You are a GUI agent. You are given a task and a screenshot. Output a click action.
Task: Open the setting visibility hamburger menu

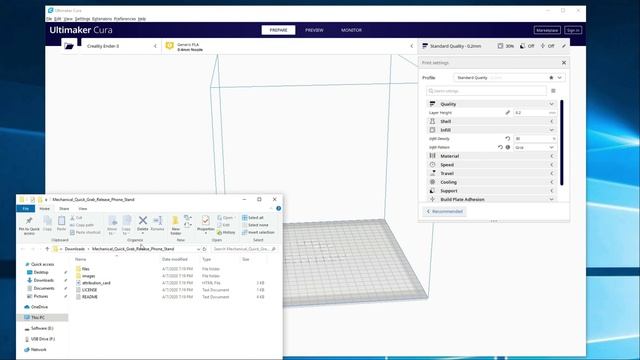[x=553, y=91]
